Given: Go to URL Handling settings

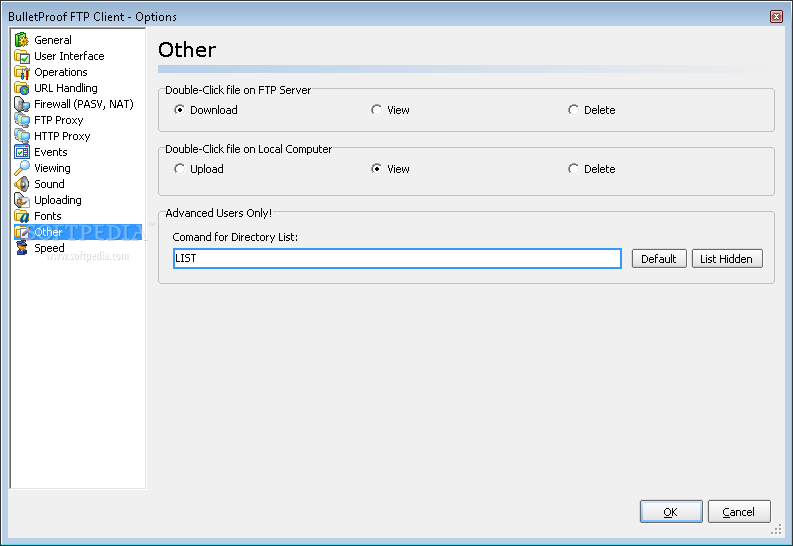Looking at the screenshot, I should click(66, 88).
